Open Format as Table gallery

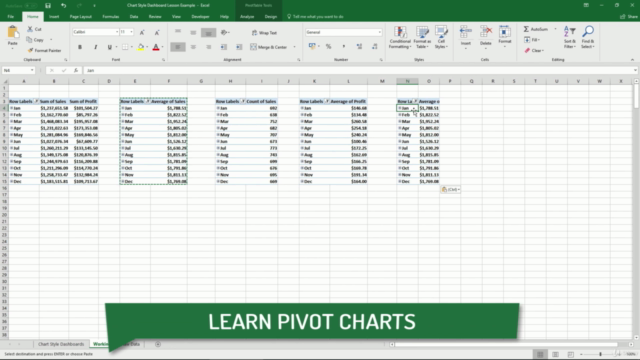[422, 37]
